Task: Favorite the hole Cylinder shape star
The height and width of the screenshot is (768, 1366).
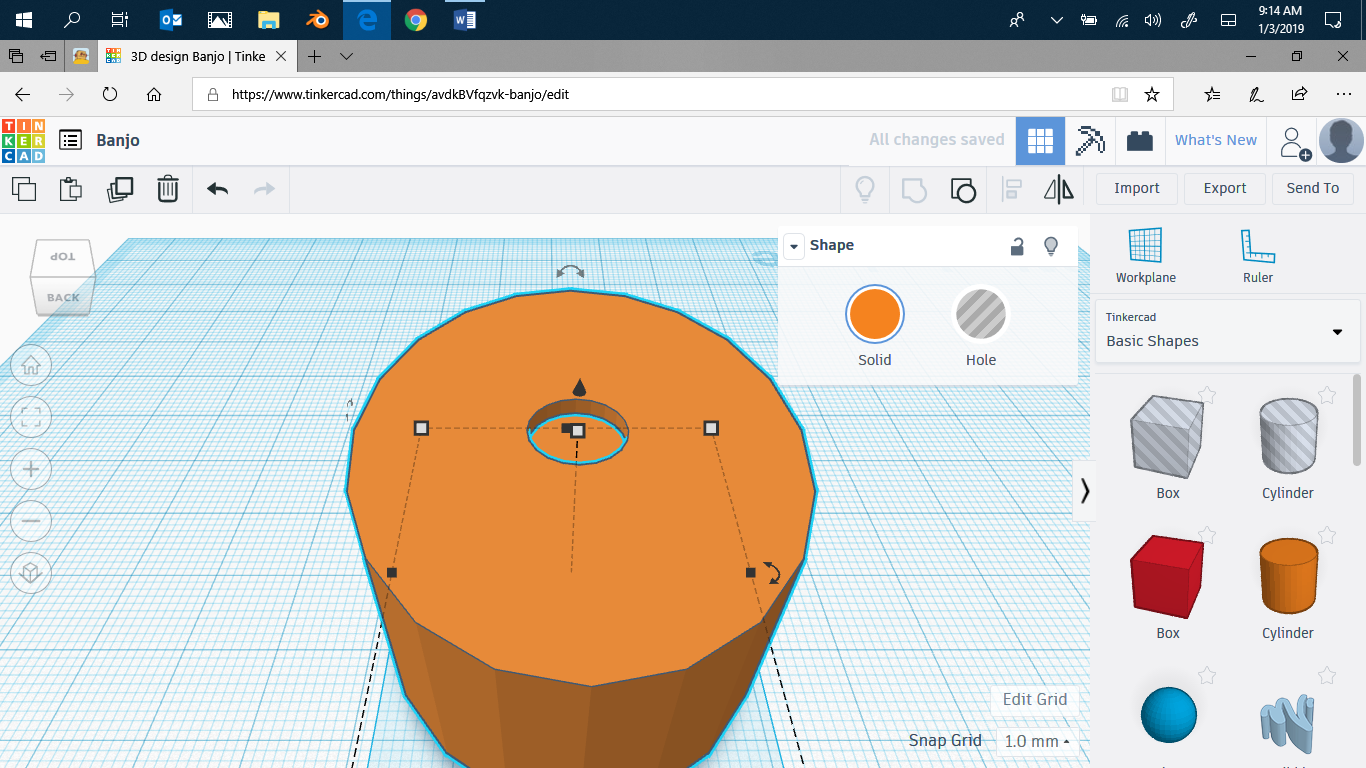Action: (1327, 395)
